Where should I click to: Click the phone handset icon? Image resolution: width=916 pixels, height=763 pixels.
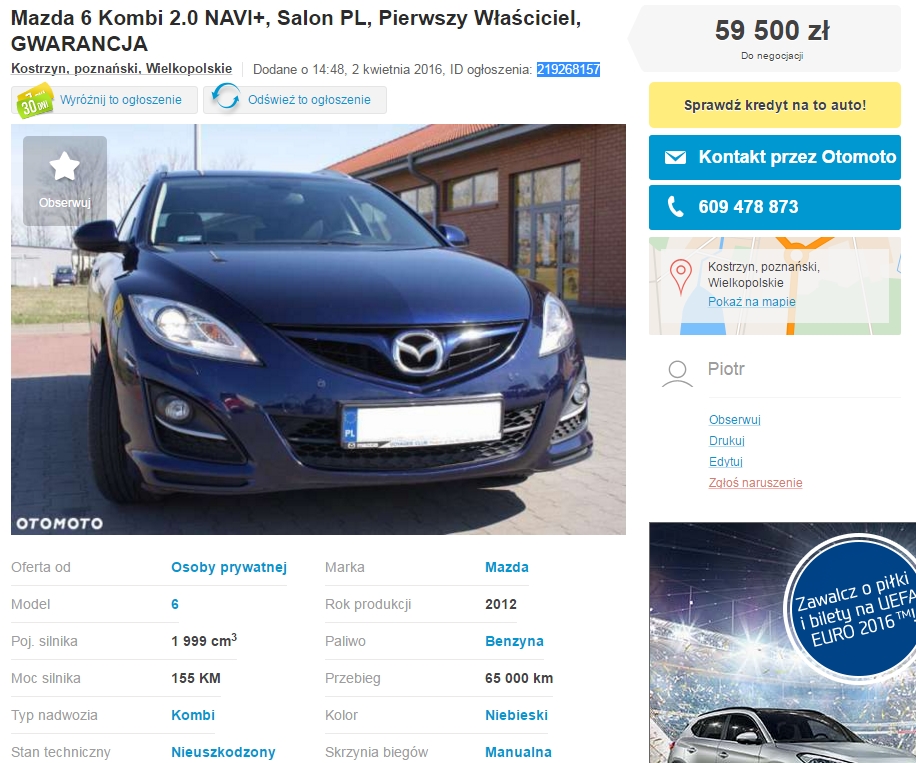[x=675, y=207]
